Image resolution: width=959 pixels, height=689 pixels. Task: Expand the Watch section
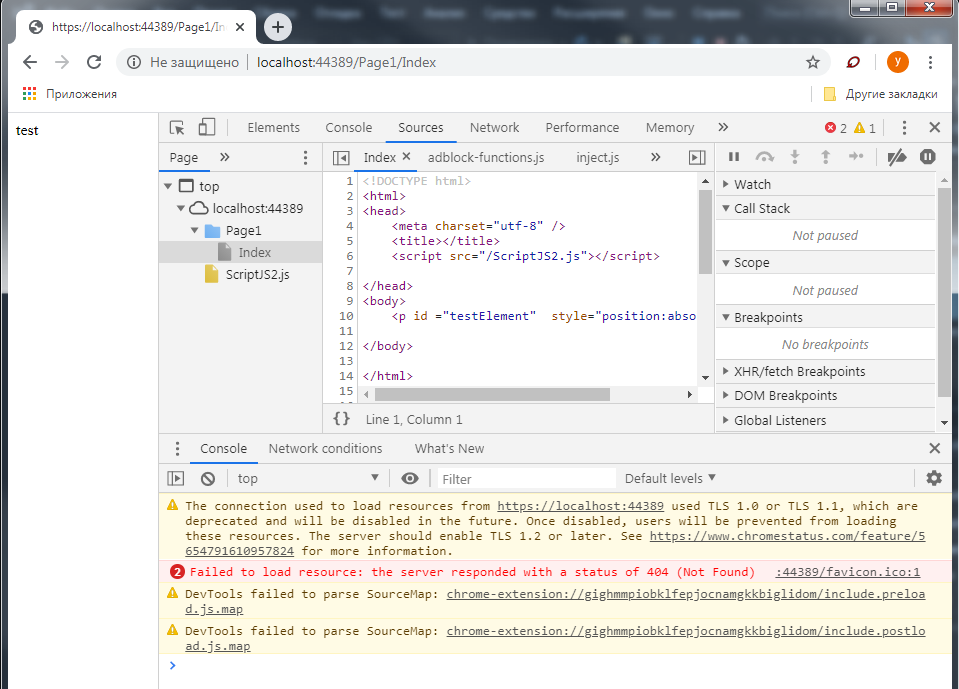pos(825,184)
